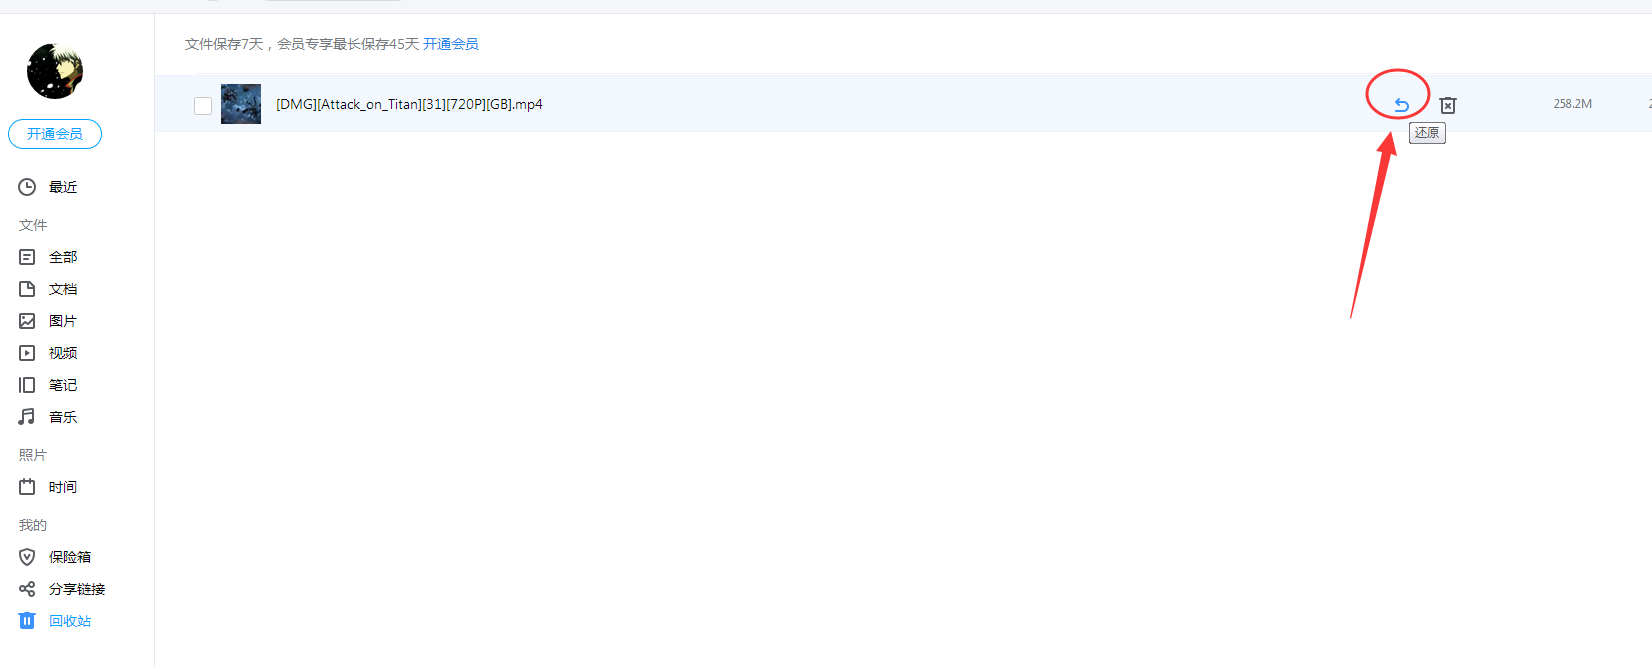This screenshot has width=1652, height=666.
Task: Open the video thumbnail of the mp4 file
Action: (241, 104)
